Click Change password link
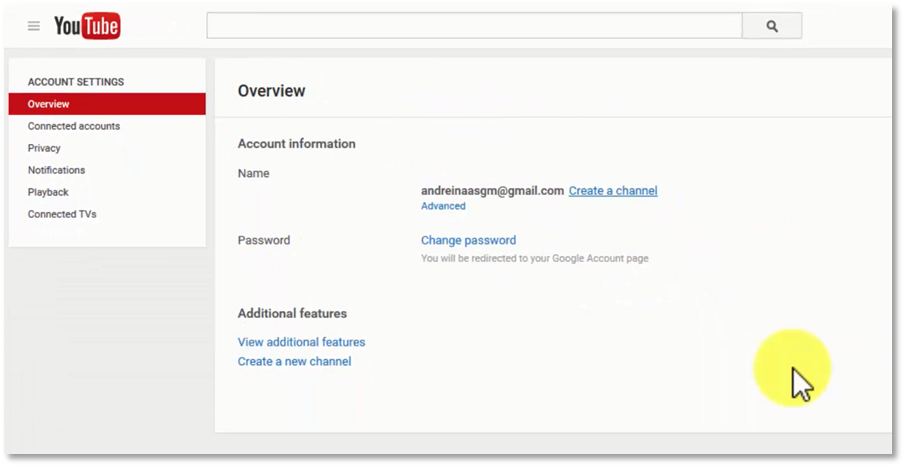Image resolution: width=905 pixels, height=467 pixels. pyautogui.click(x=469, y=240)
